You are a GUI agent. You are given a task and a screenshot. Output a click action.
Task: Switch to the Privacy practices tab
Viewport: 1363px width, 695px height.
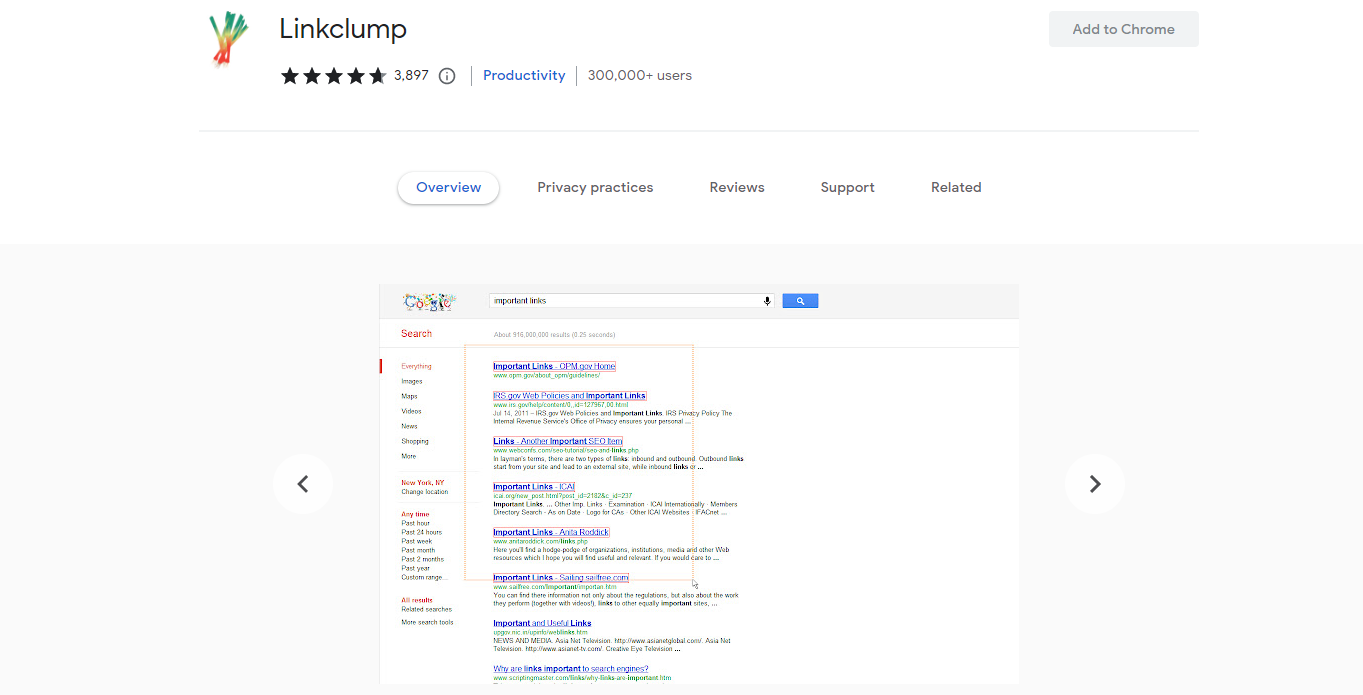coord(595,187)
